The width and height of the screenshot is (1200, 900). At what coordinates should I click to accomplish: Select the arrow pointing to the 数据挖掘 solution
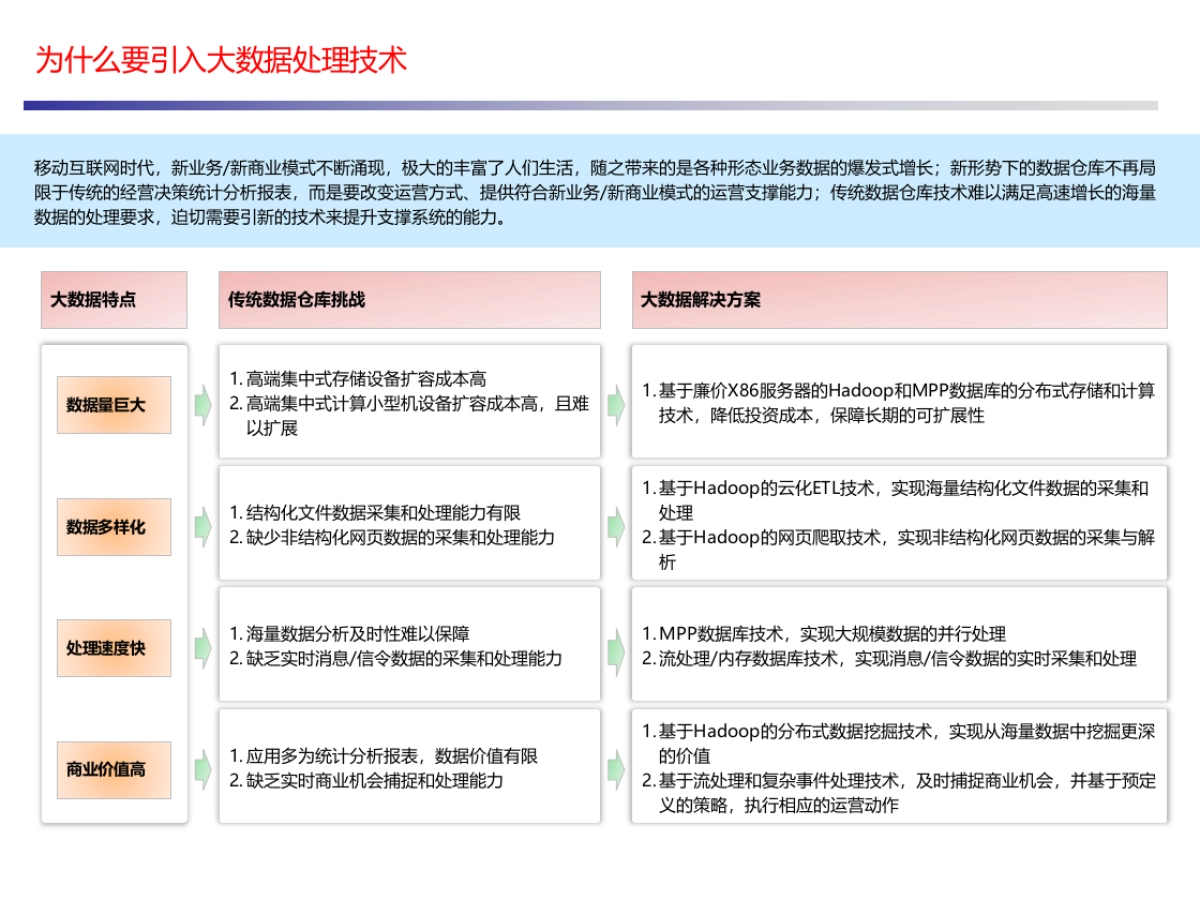[614, 770]
